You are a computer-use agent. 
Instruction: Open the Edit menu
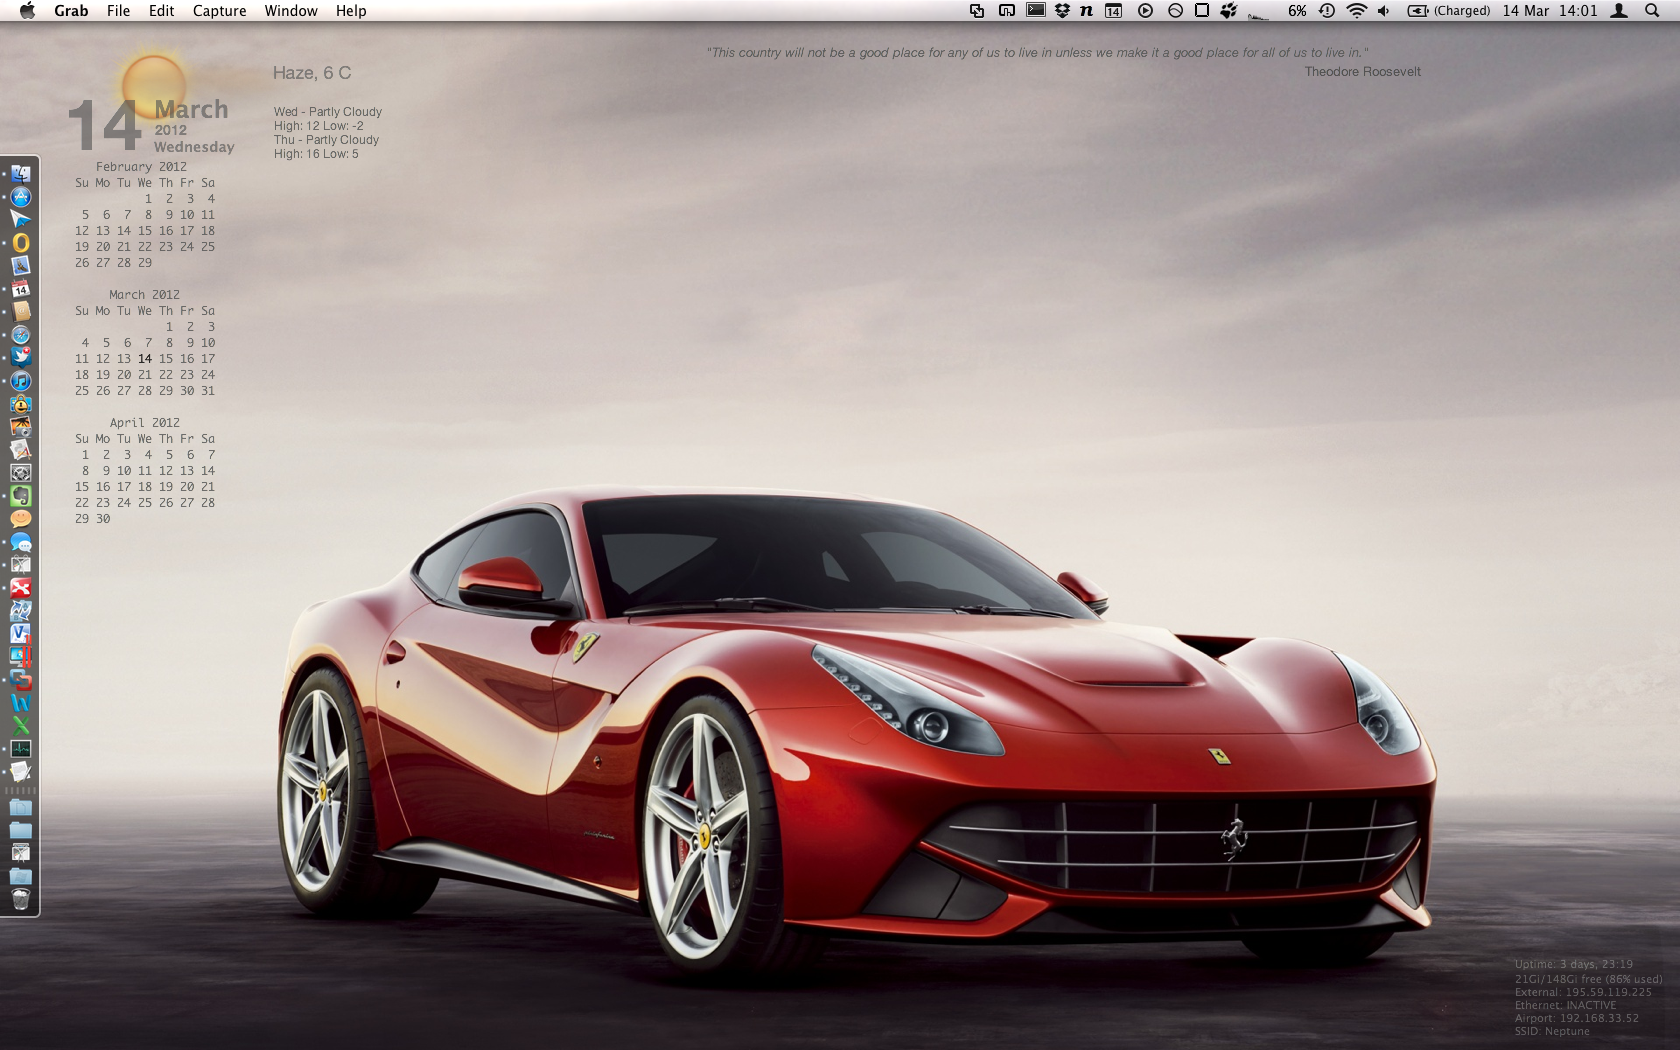coord(161,11)
